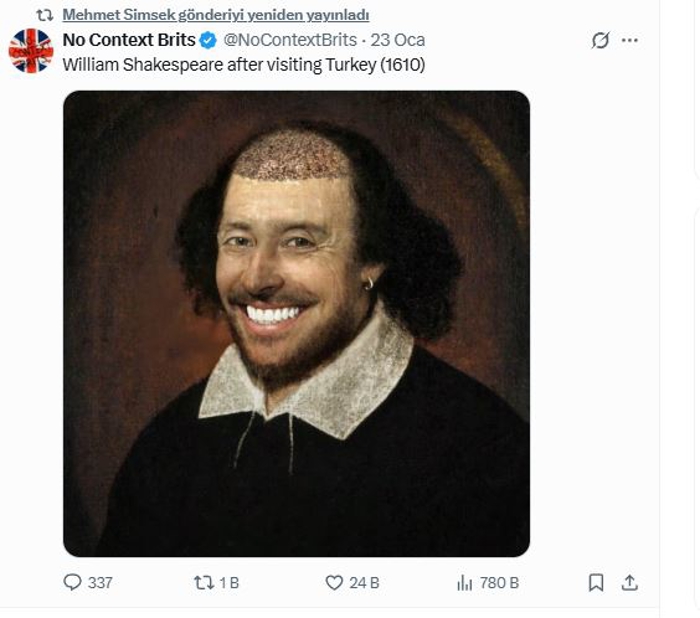Open the view analytics bar chart icon
This screenshot has width=700, height=618.
464,582
